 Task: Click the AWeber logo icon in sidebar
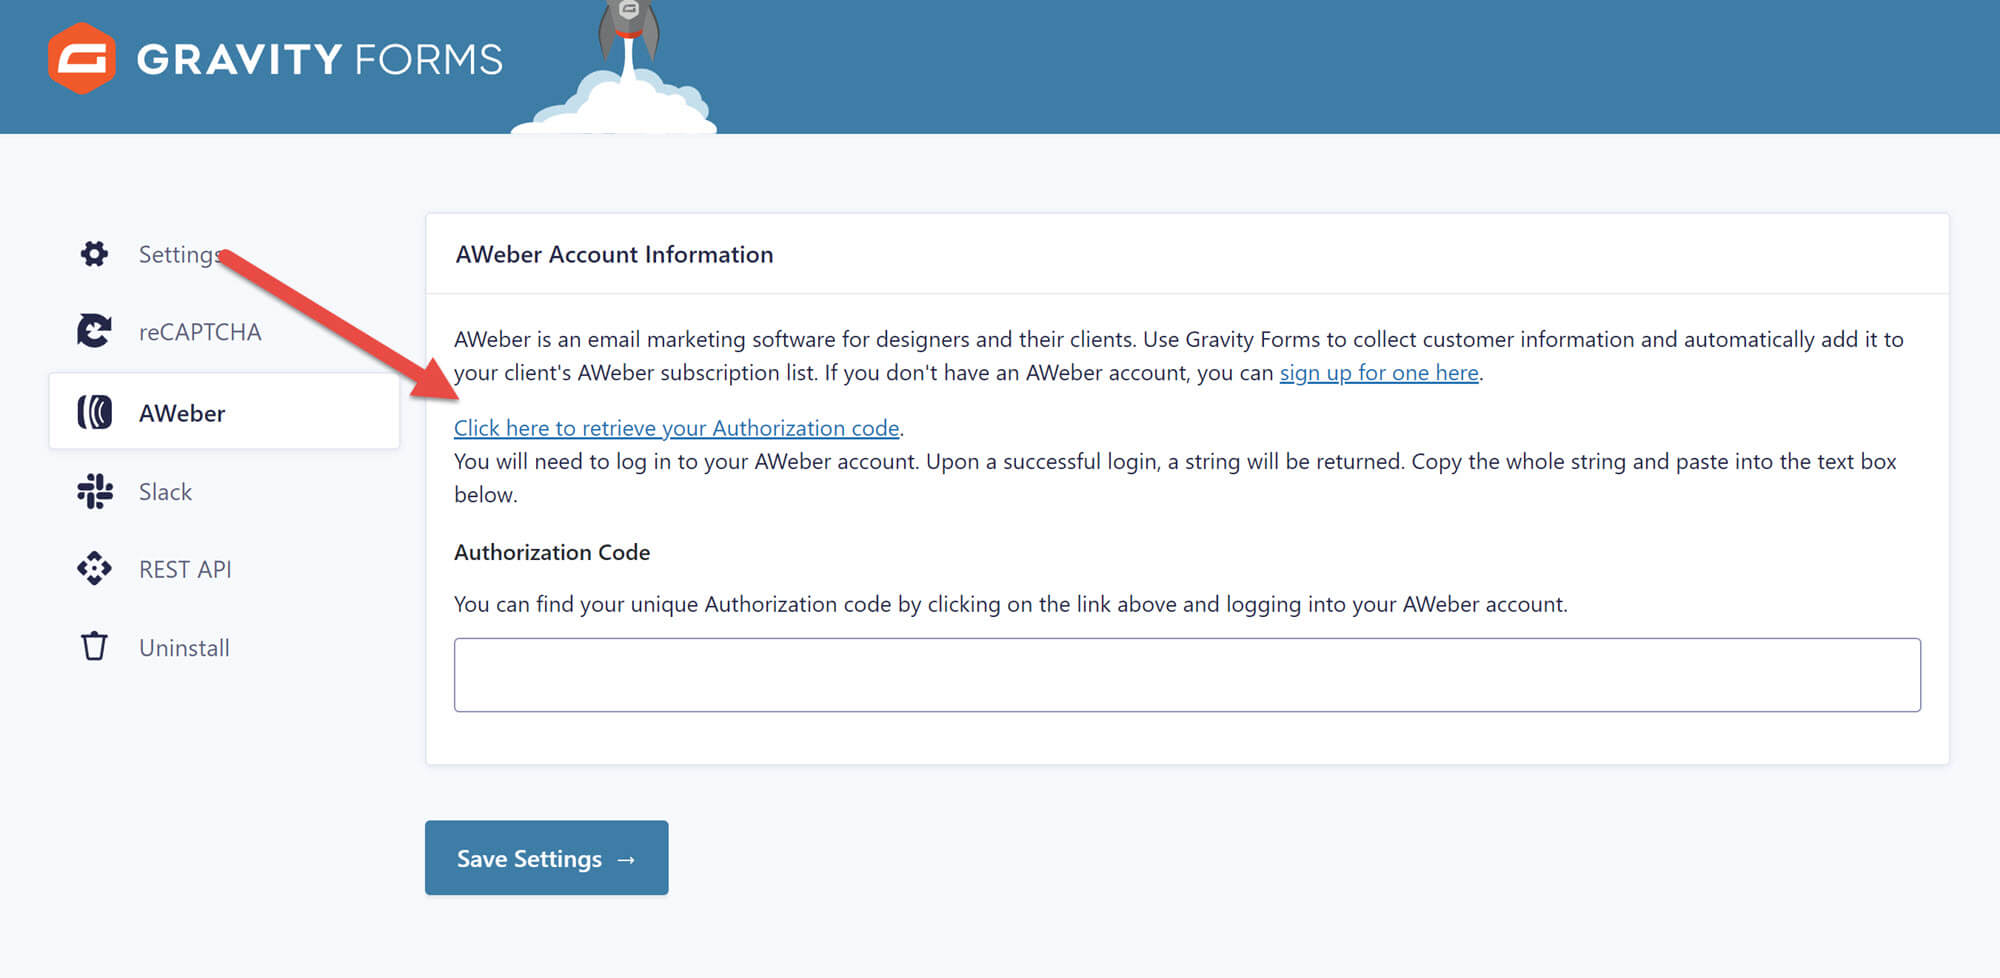[94, 412]
